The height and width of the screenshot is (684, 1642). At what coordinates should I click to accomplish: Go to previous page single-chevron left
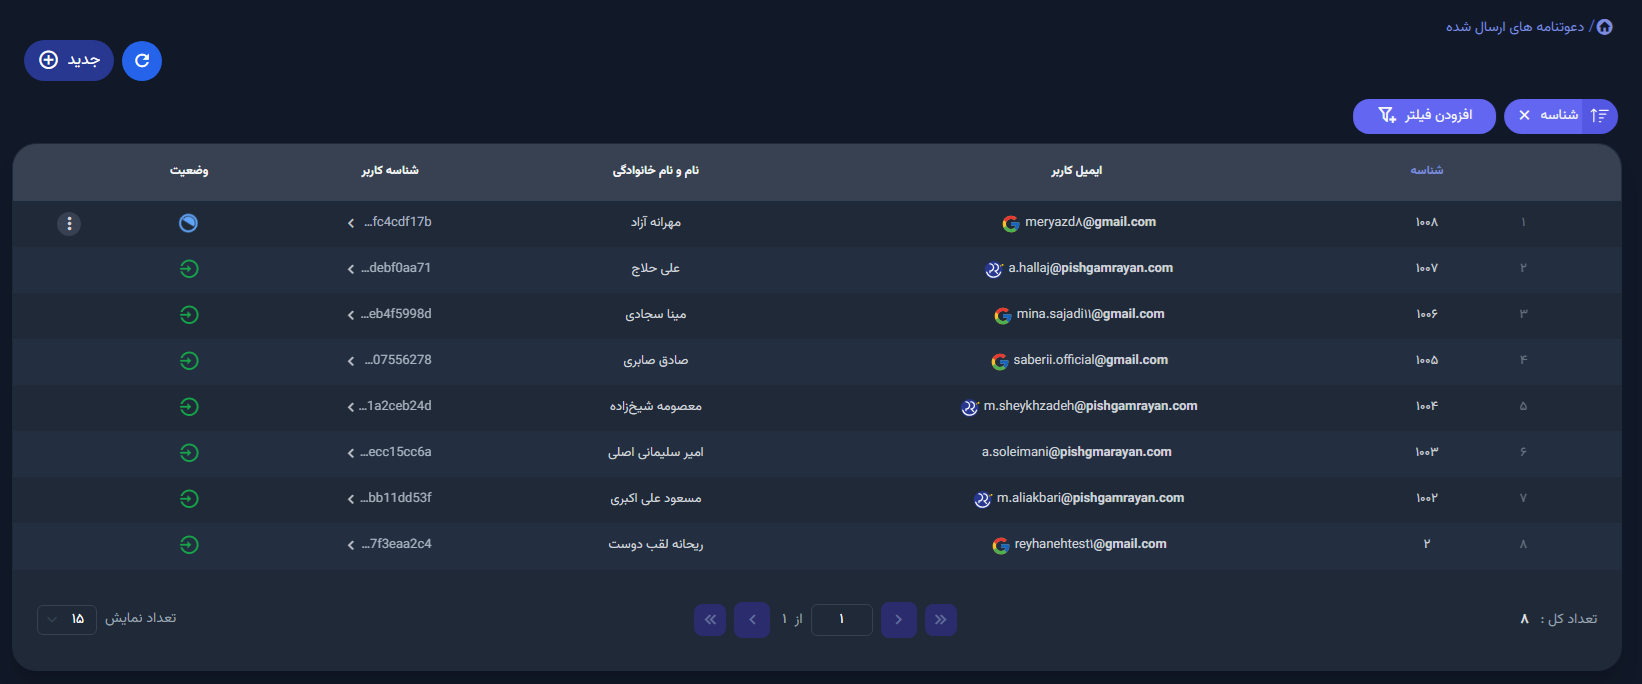tap(752, 620)
